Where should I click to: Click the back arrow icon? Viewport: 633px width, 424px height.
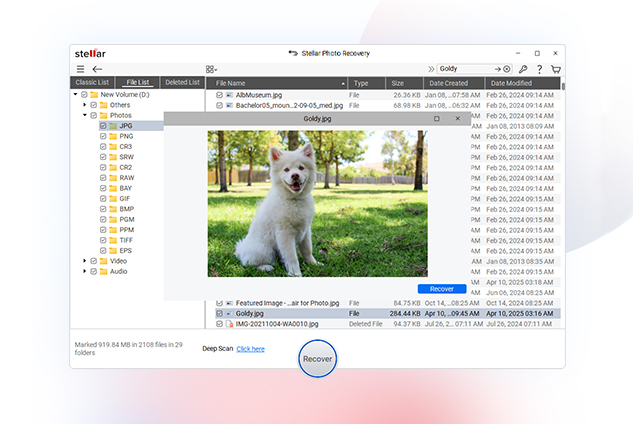click(98, 69)
